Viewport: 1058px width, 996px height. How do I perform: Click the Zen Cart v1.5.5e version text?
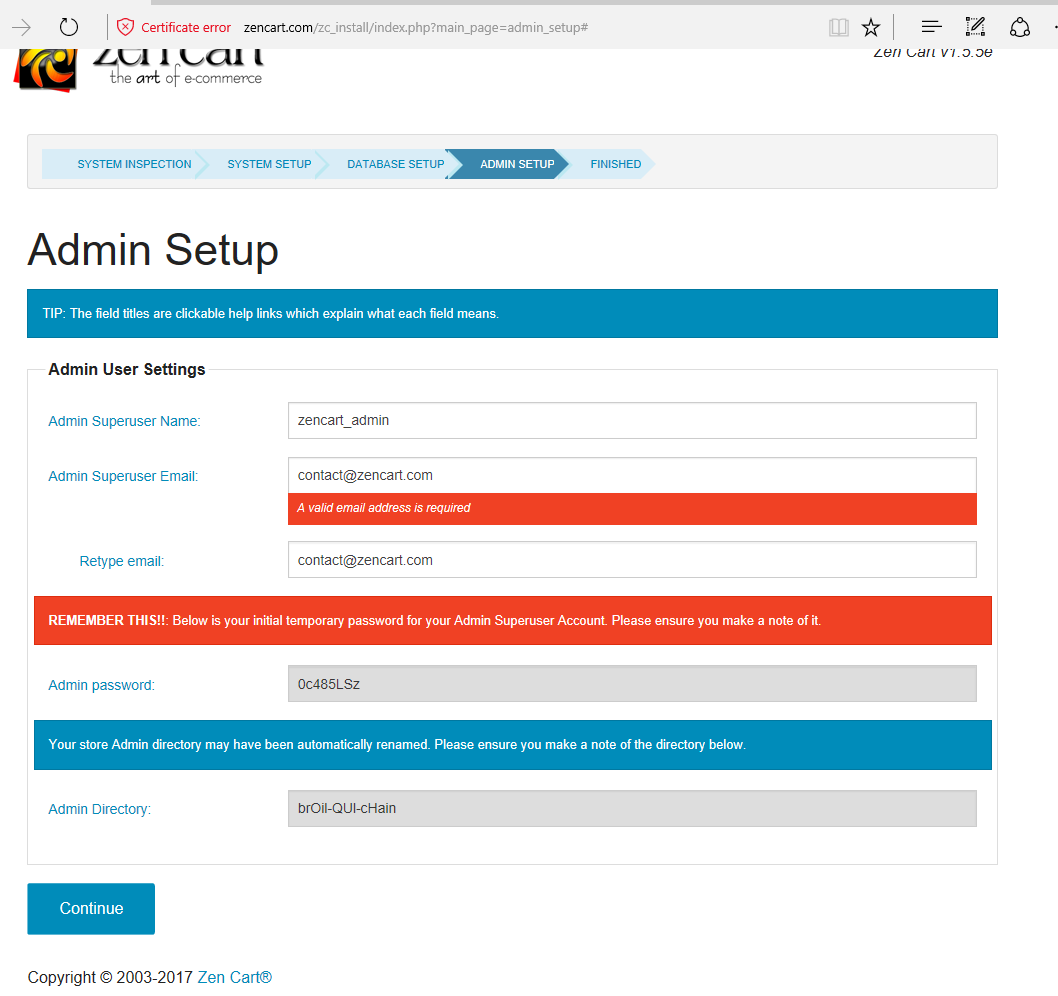pyautogui.click(x=932, y=53)
